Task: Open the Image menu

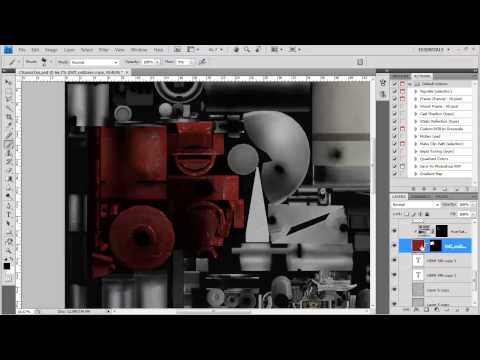Action: point(51,50)
